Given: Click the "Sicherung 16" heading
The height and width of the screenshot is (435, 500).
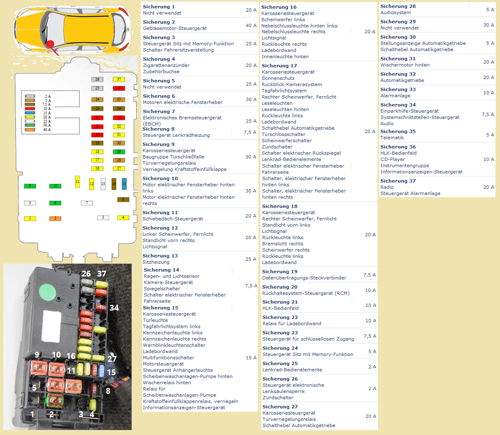Looking at the screenshot, I should point(279,7).
